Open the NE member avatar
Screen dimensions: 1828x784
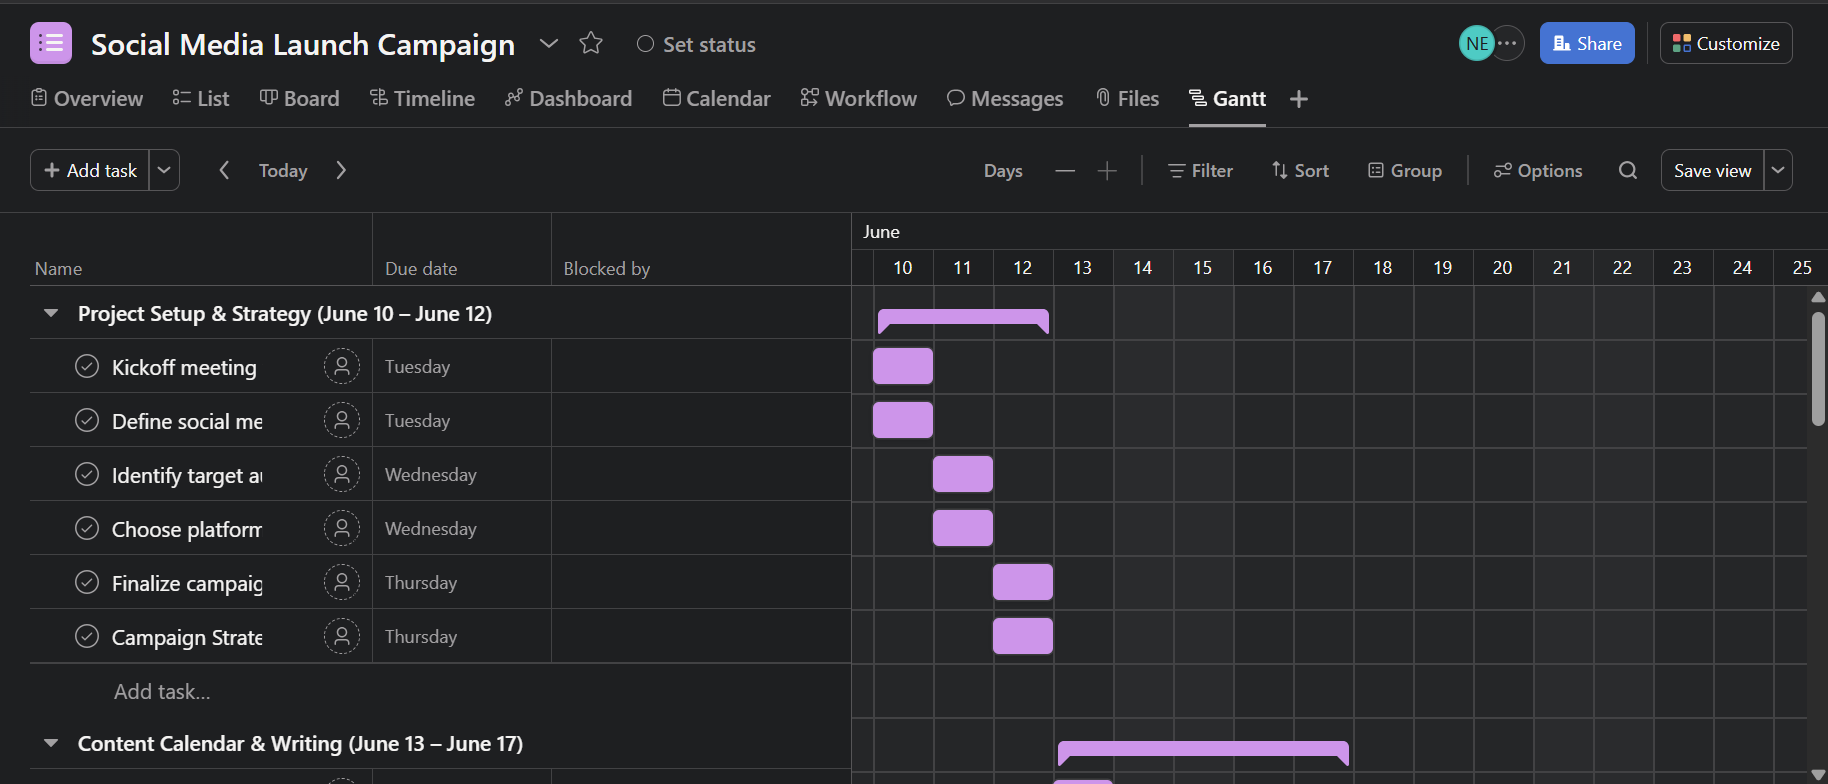[x=1476, y=43]
